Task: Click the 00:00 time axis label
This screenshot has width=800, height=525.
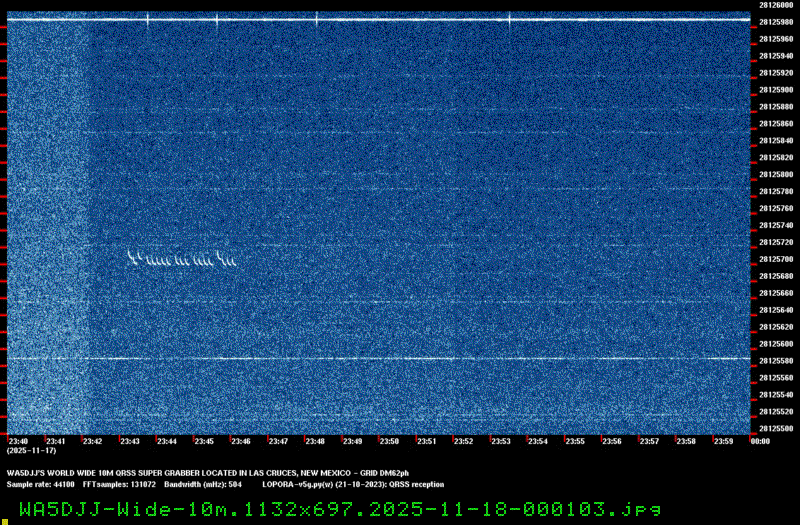Action: coord(760,441)
